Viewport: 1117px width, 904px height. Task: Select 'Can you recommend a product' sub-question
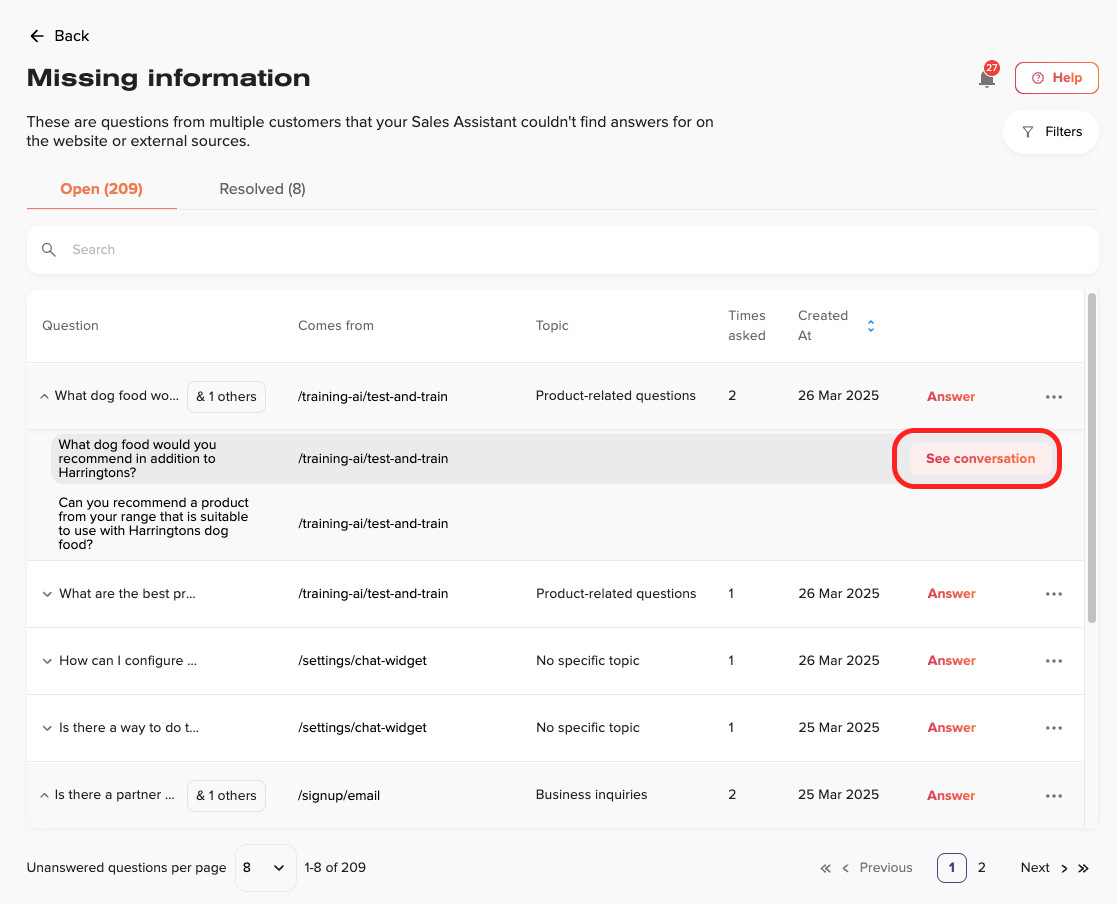pos(153,524)
